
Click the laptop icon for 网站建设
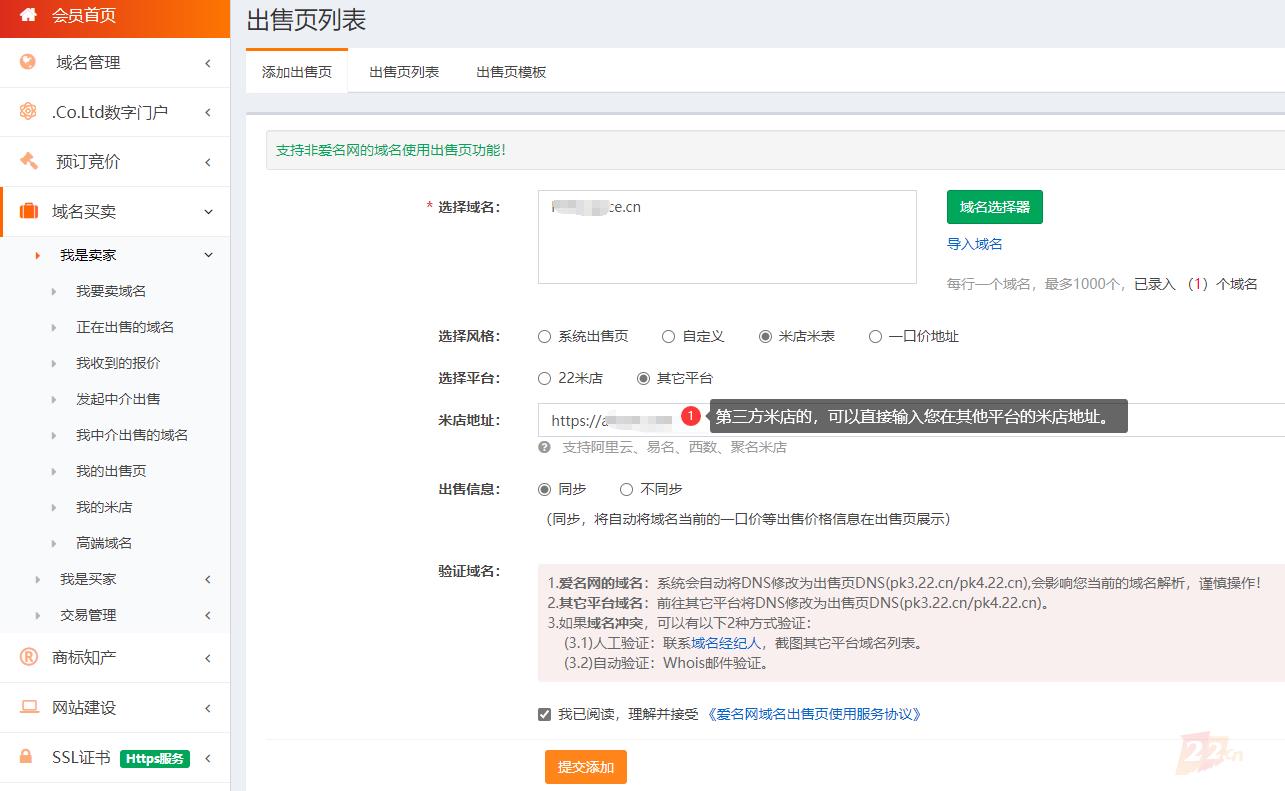[x=28, y=707]
